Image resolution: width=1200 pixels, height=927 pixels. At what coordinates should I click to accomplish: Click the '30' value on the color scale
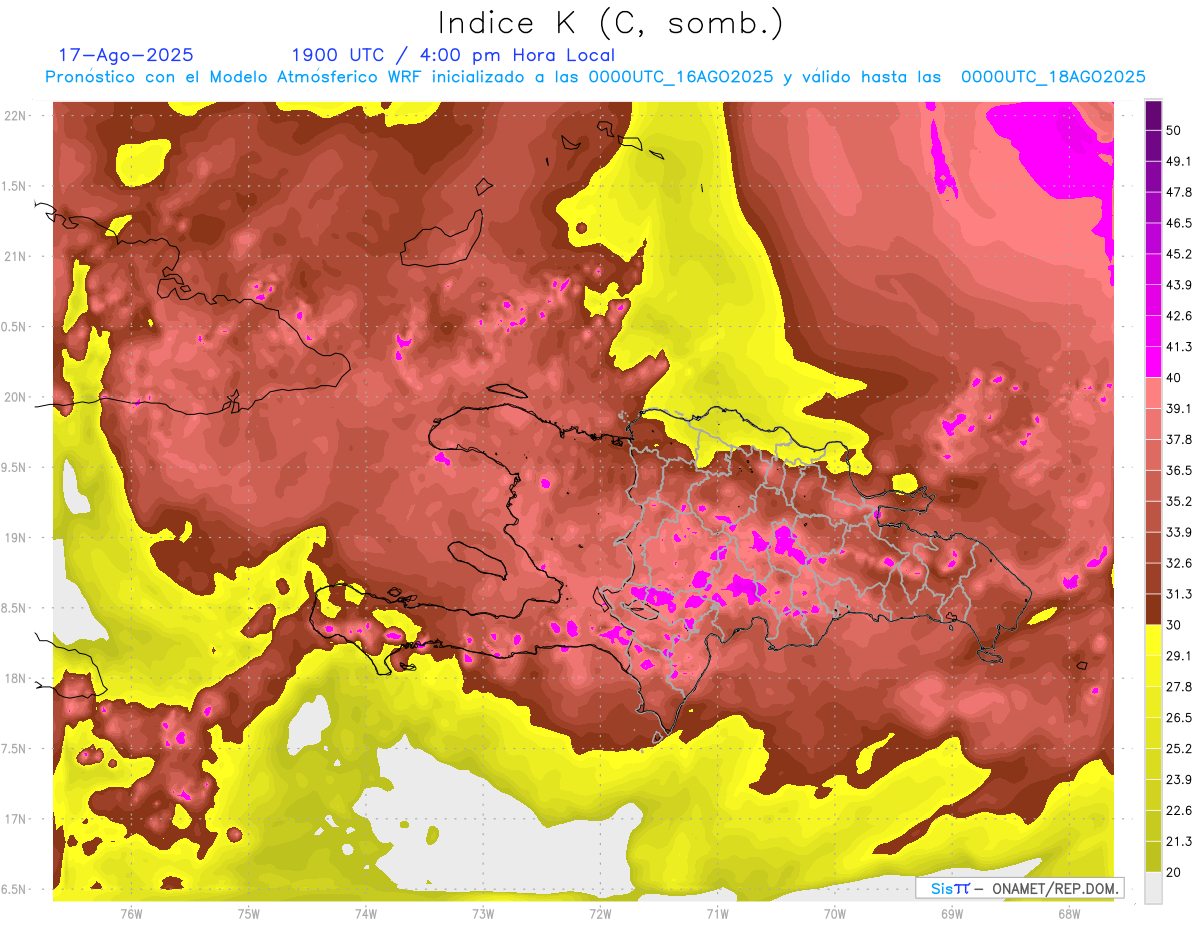[1175, 625]
